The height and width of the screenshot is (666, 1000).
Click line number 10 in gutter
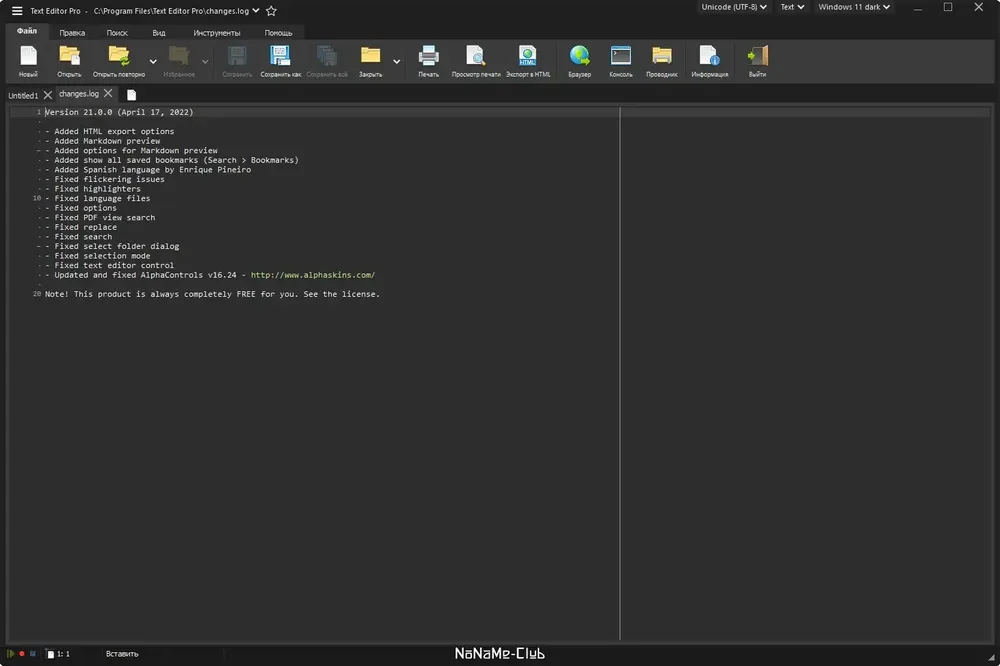[x=36, y=198]
